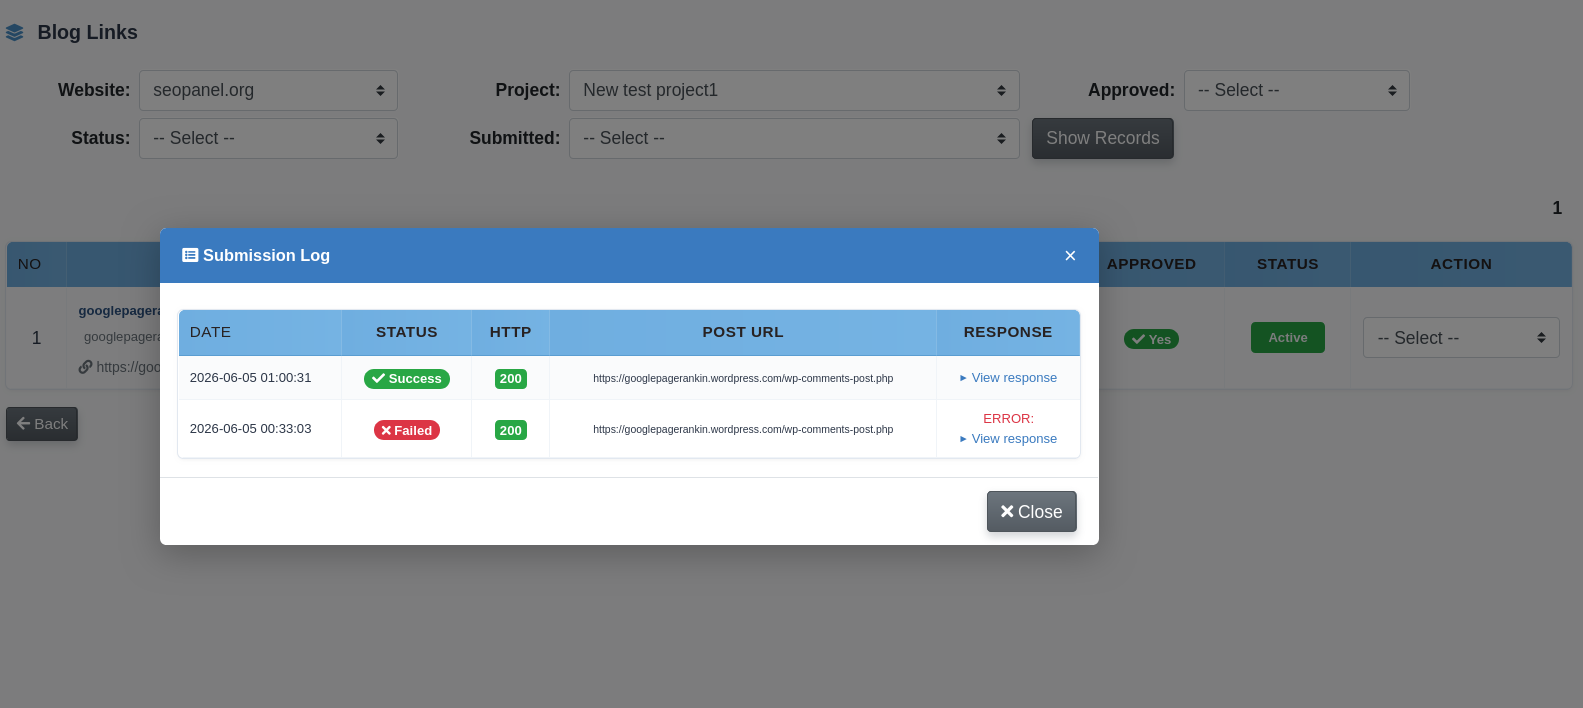Click the Show Records button
Image resolution: width=1583 pixels, height=708 pixels.
pyautogui.click(x=1103, y=138)
